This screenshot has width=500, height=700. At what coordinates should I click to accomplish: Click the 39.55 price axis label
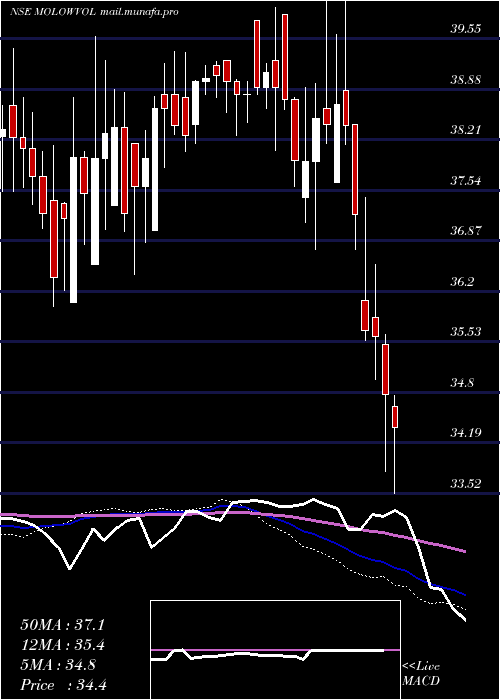click(x=466, y=29)
